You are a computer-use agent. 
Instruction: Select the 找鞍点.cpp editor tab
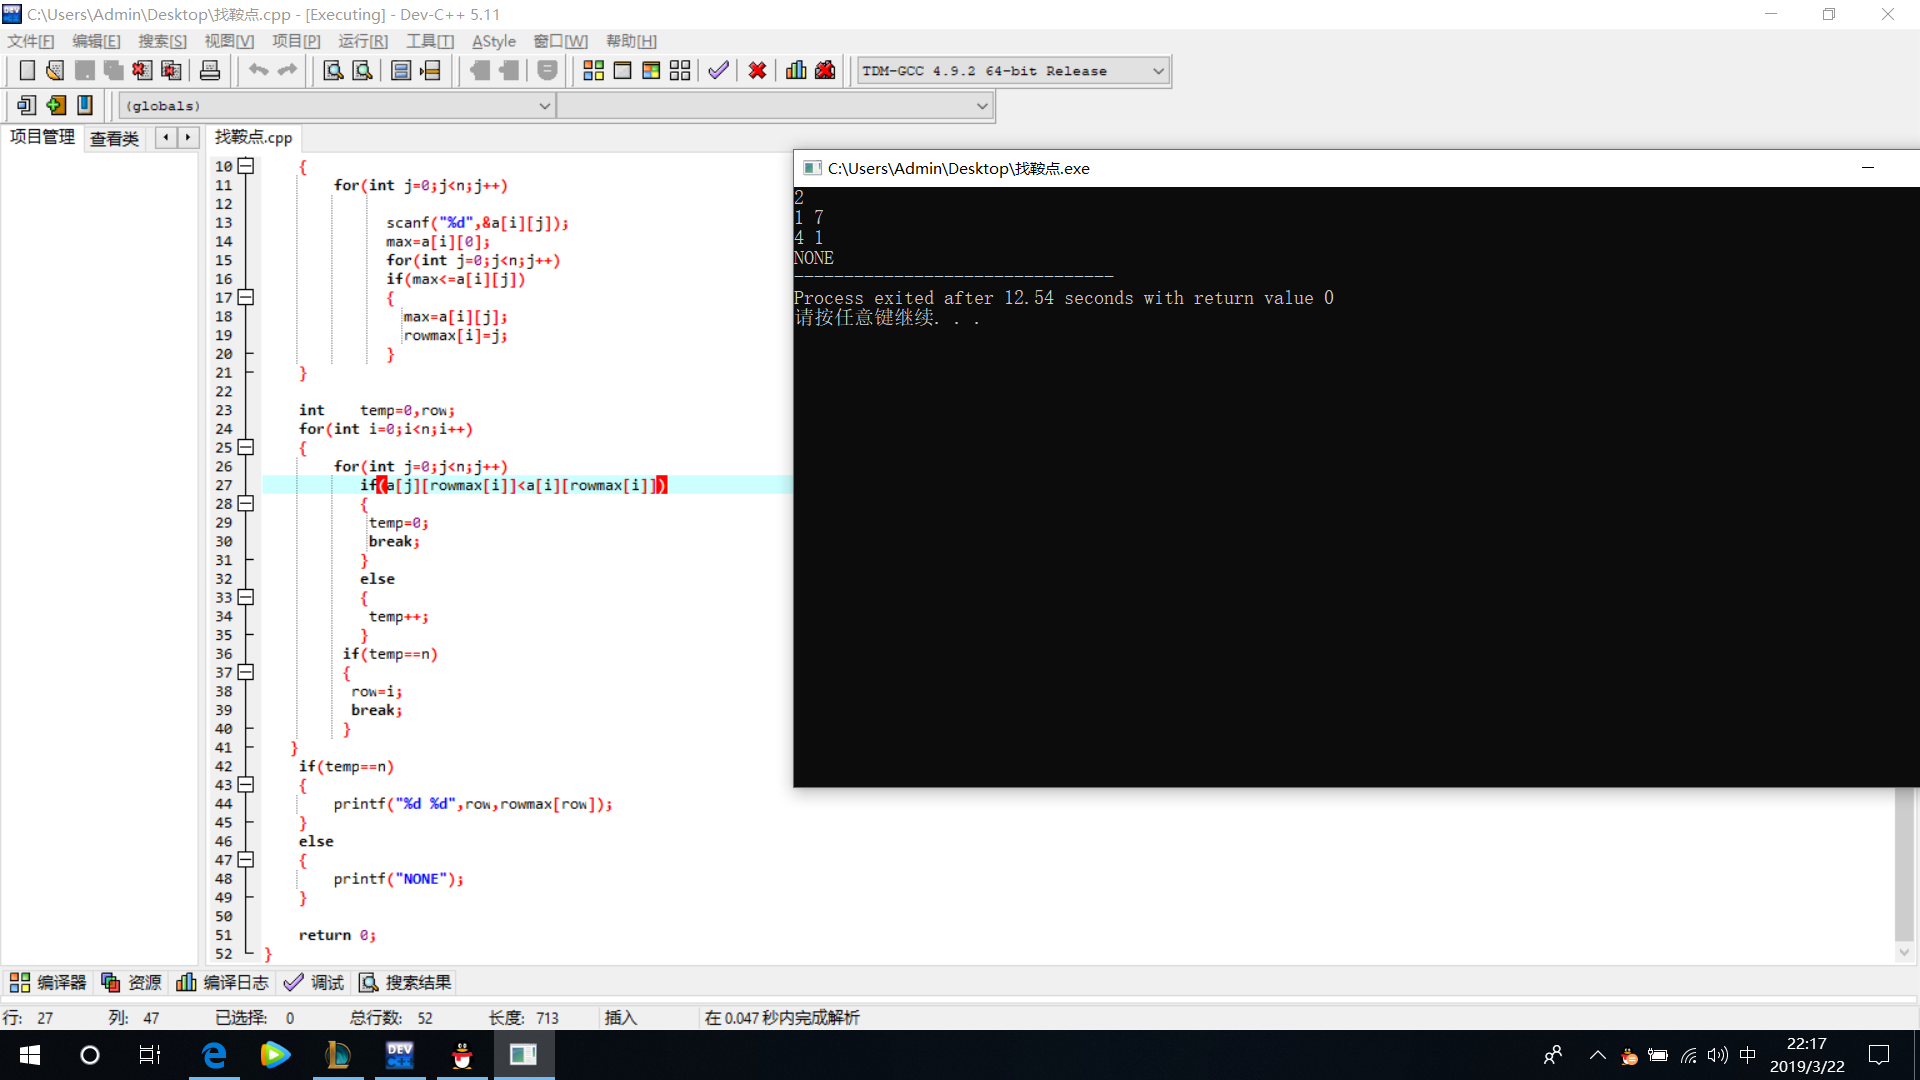254,137
